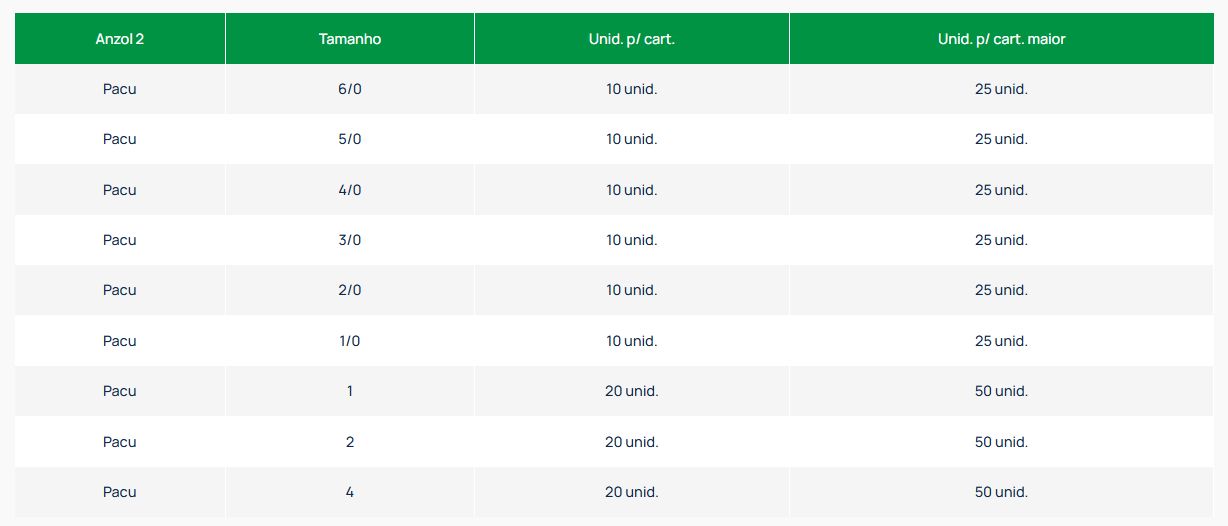Select the Tamanho column header
This screenshot has height=526, width=1228.
point(350,39)
